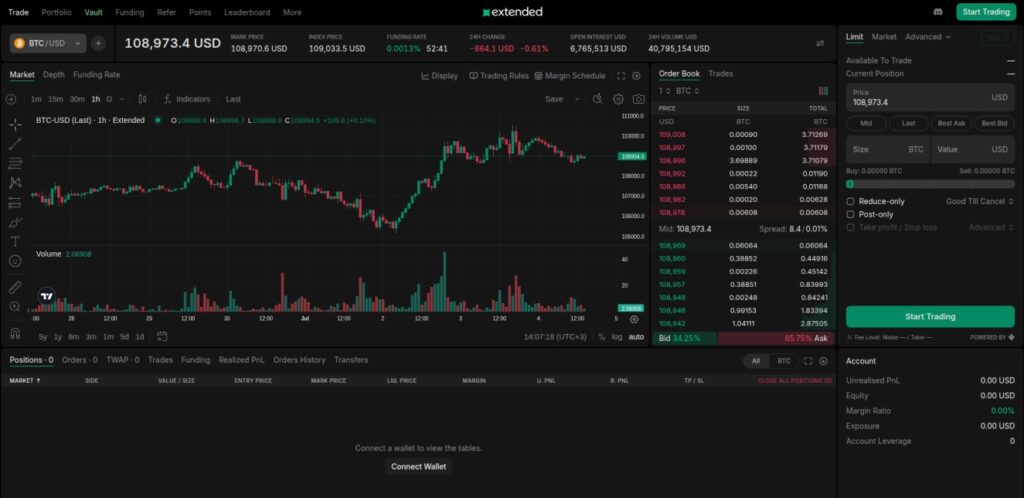The image size is (1024, 498).
Task: Select the All positions filter
Action: click(x=756, y=361)
